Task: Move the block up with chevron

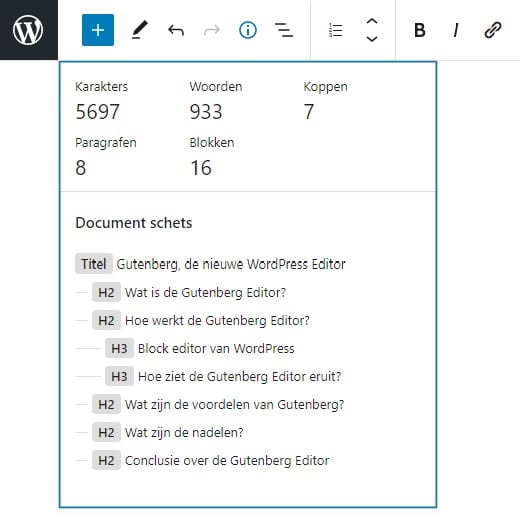Action: tap(372, 21)
